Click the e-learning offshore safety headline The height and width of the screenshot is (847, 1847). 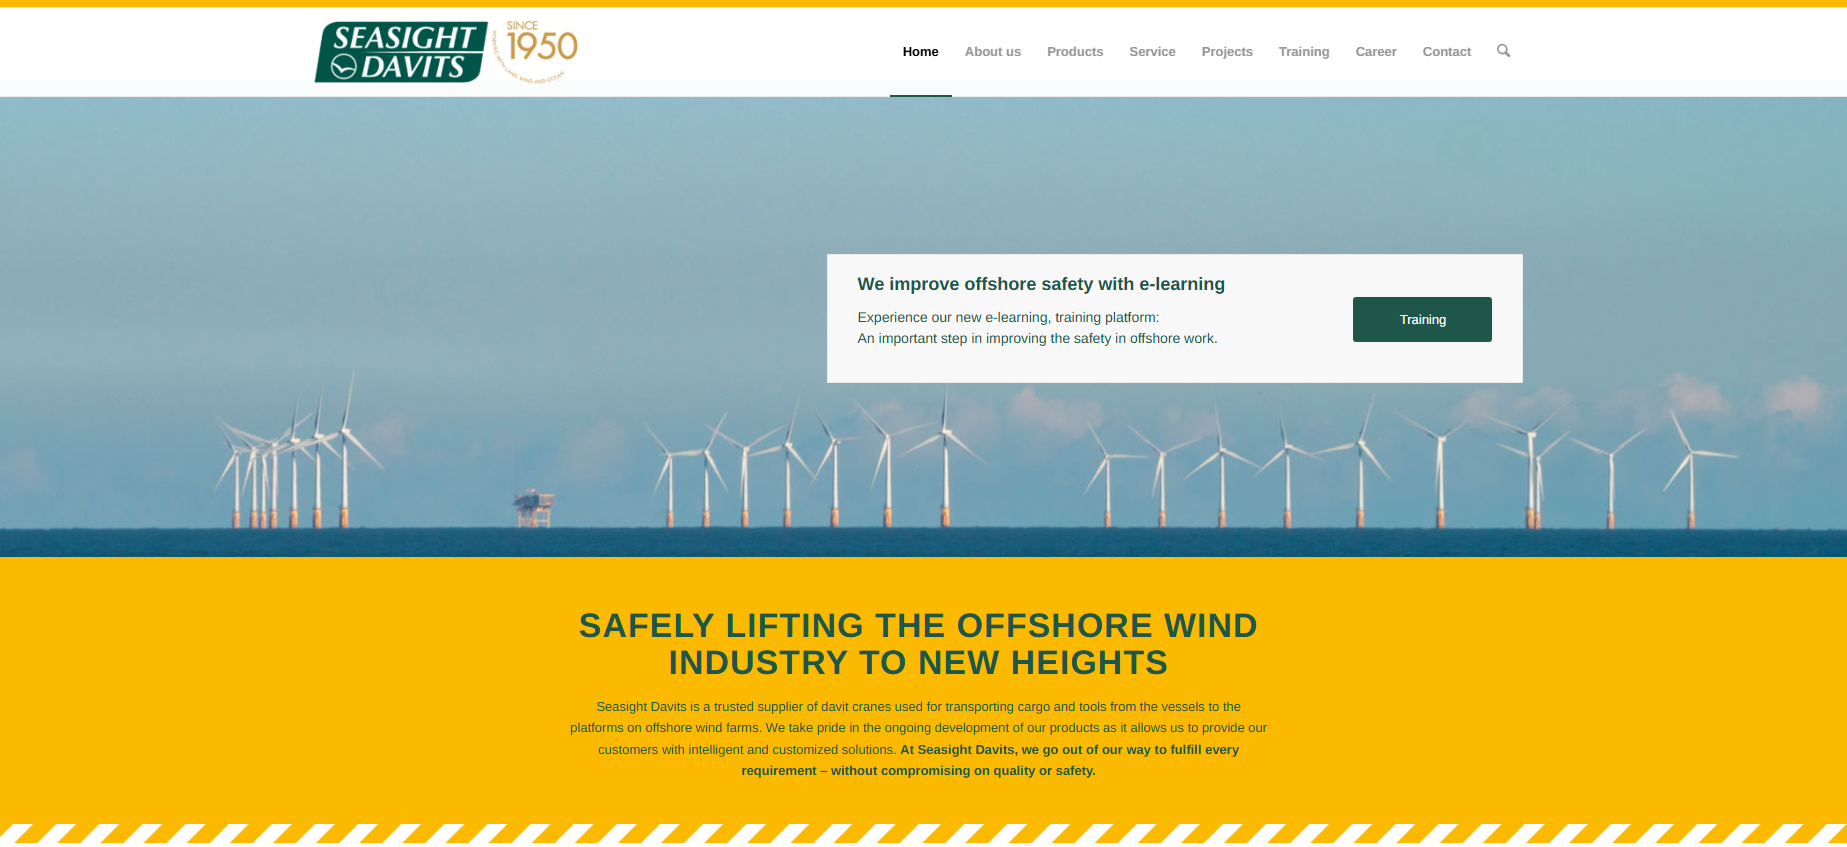1040,284
